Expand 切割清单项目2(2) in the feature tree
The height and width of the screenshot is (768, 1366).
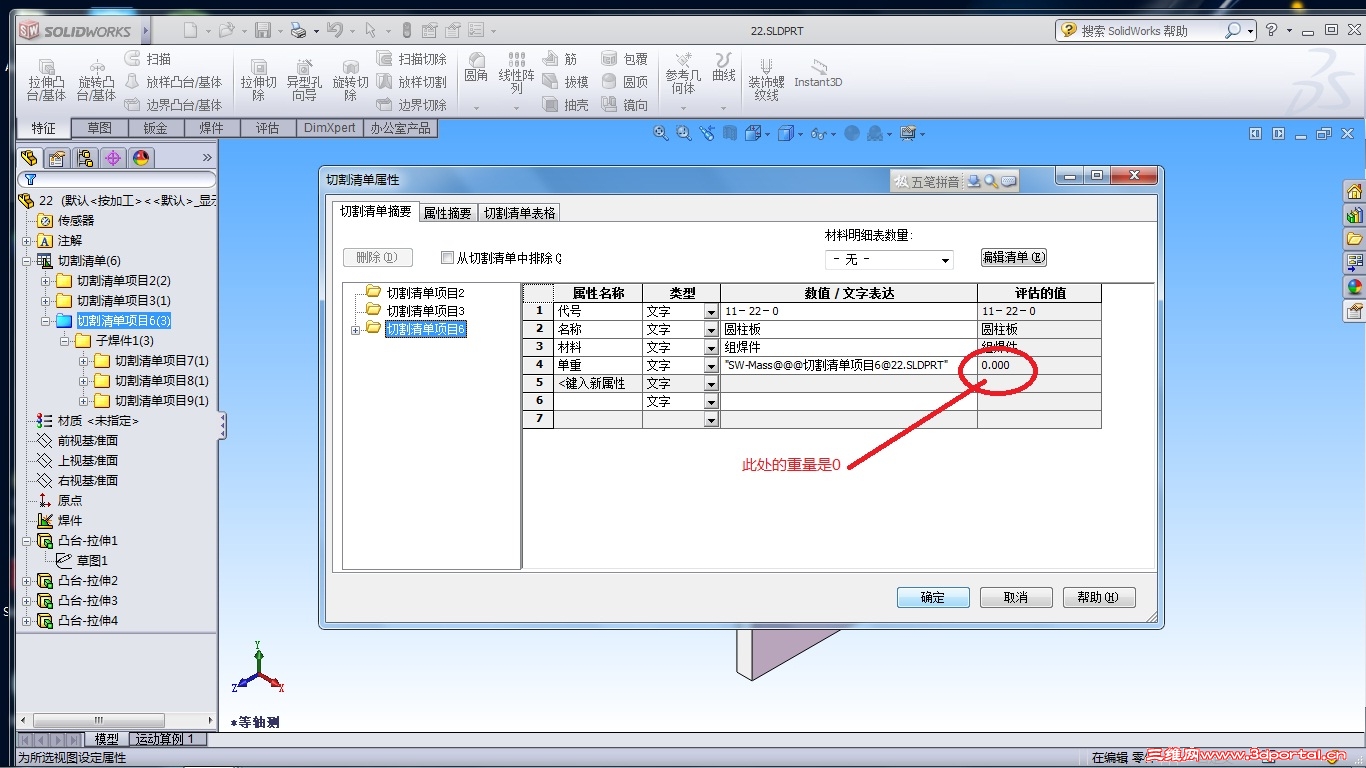[45, 281]
